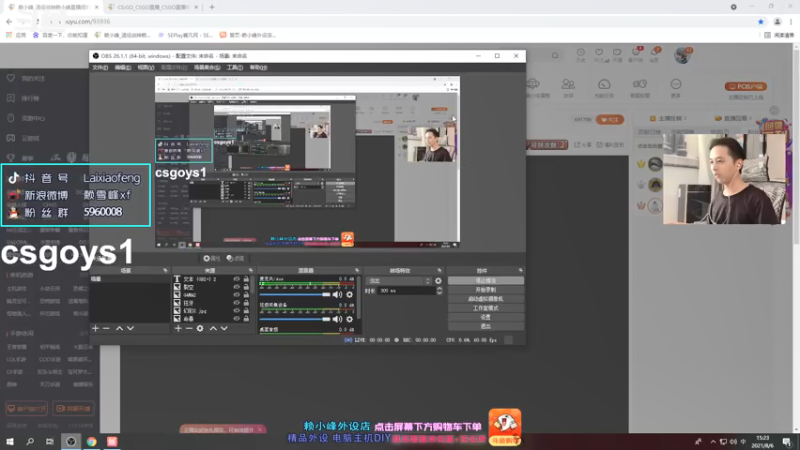Select the 文本 (GDI+) 2 source row
The width and height of the screenshot is (800, 450).
(212, 279)
